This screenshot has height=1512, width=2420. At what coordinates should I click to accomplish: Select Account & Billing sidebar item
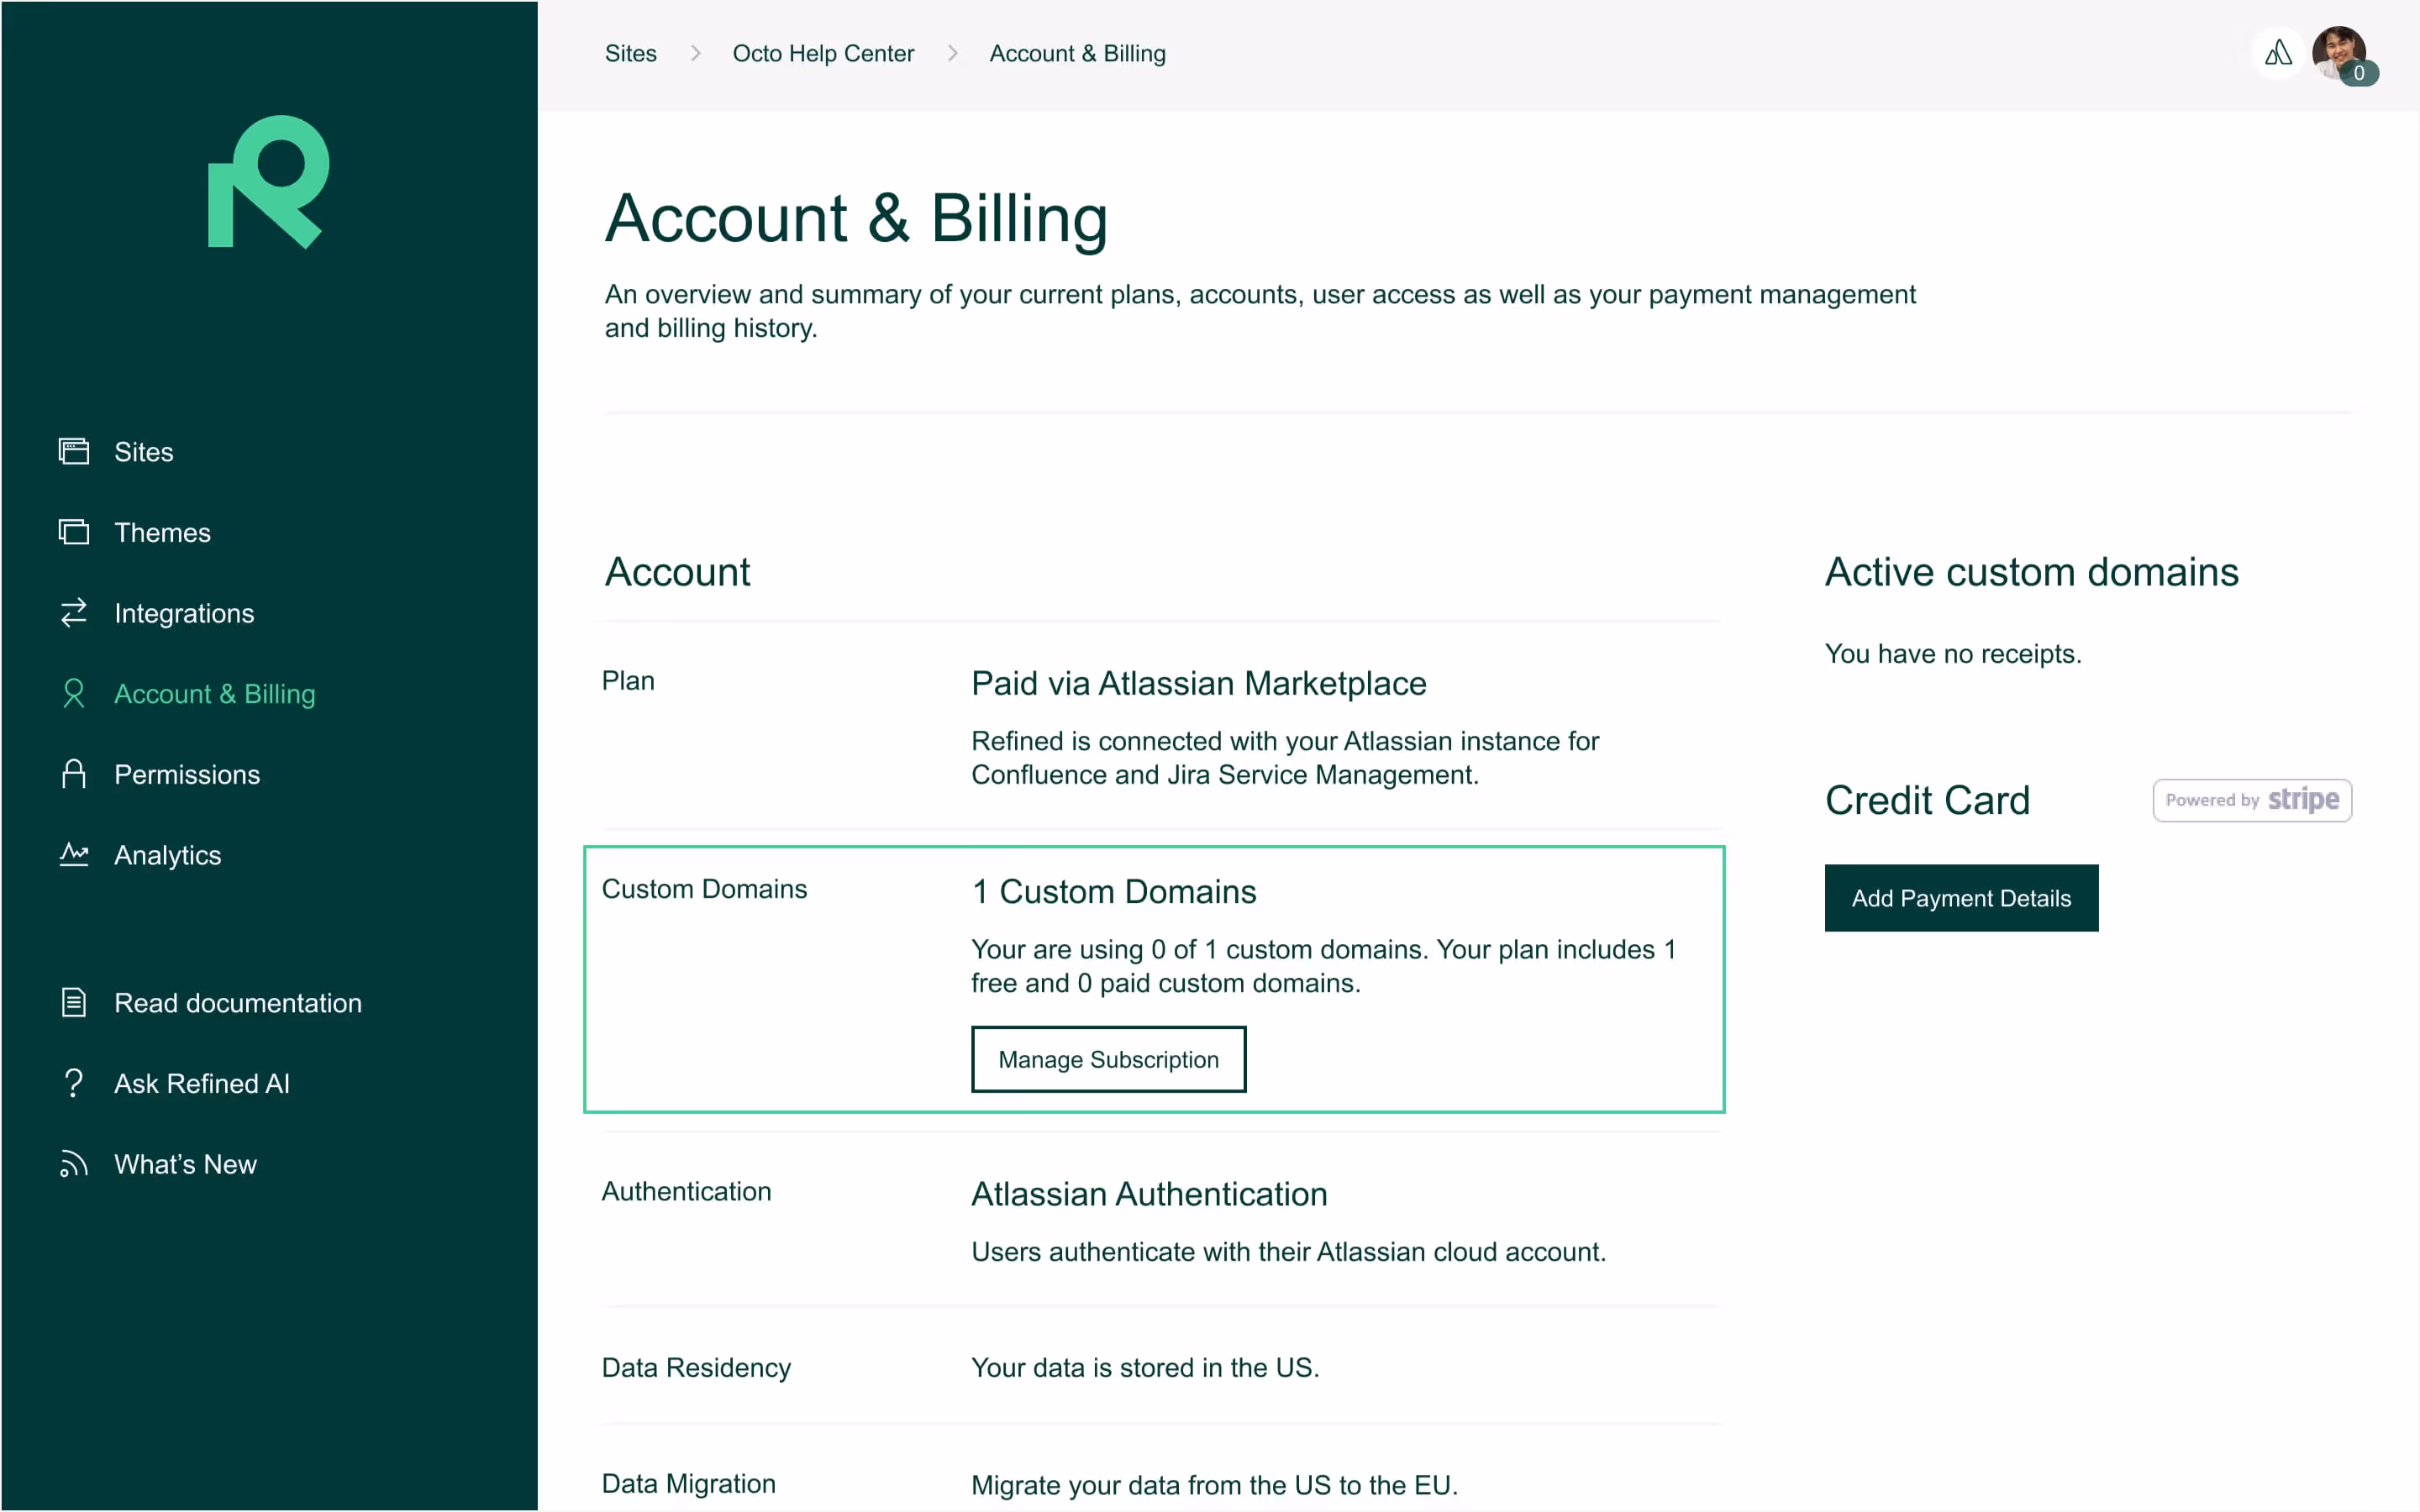tap(215, 693)
